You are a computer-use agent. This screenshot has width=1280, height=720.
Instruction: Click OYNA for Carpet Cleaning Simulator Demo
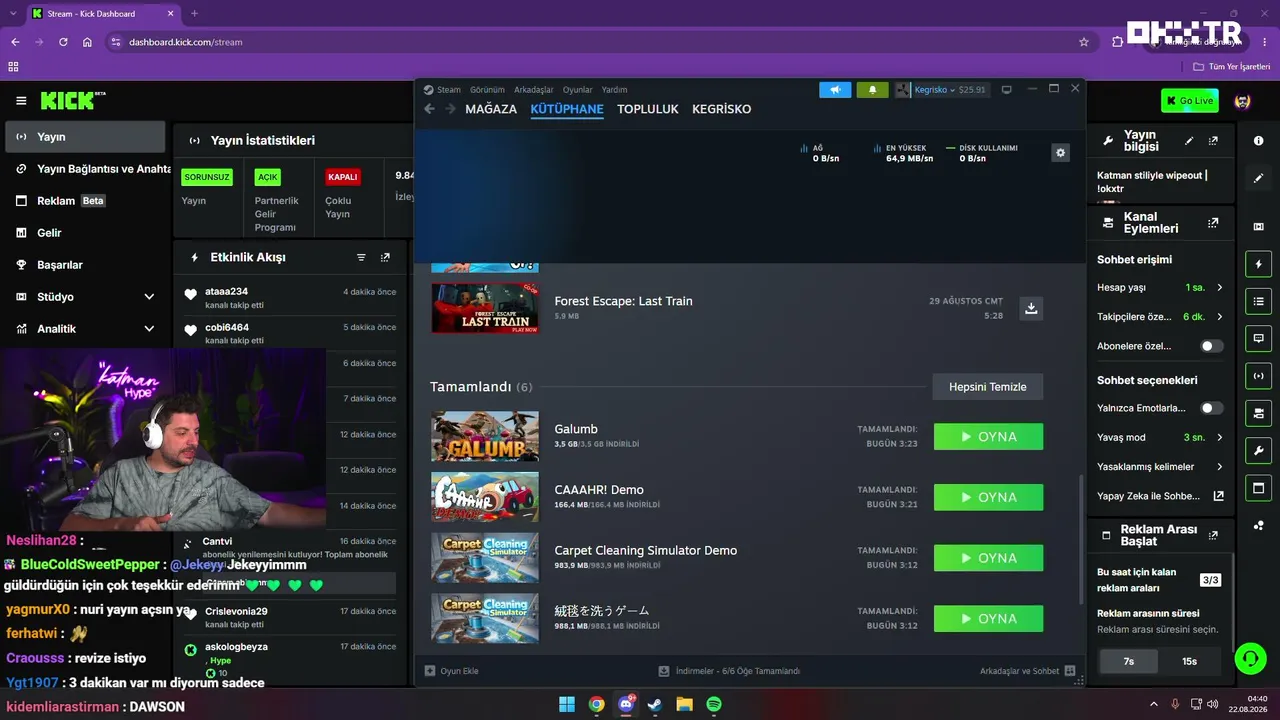click(x=988, y=558)
